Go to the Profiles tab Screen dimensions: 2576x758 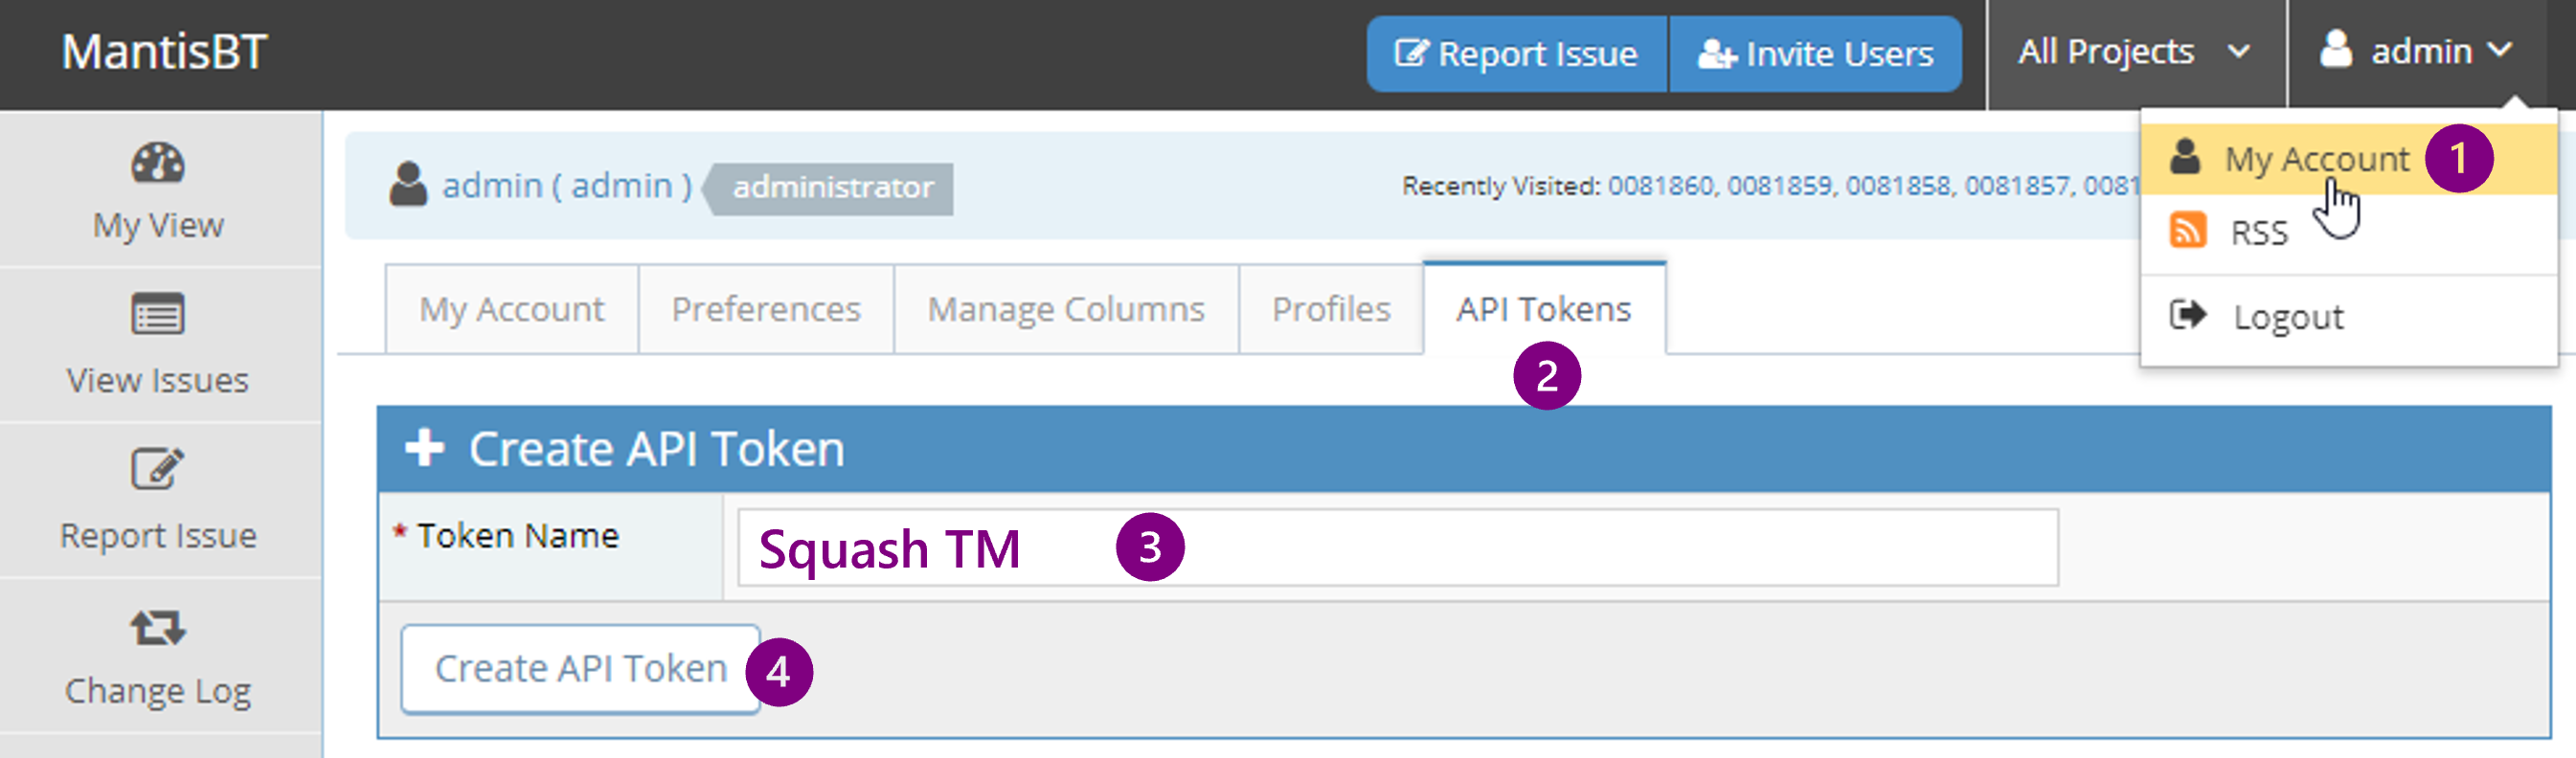(1330, 310)
